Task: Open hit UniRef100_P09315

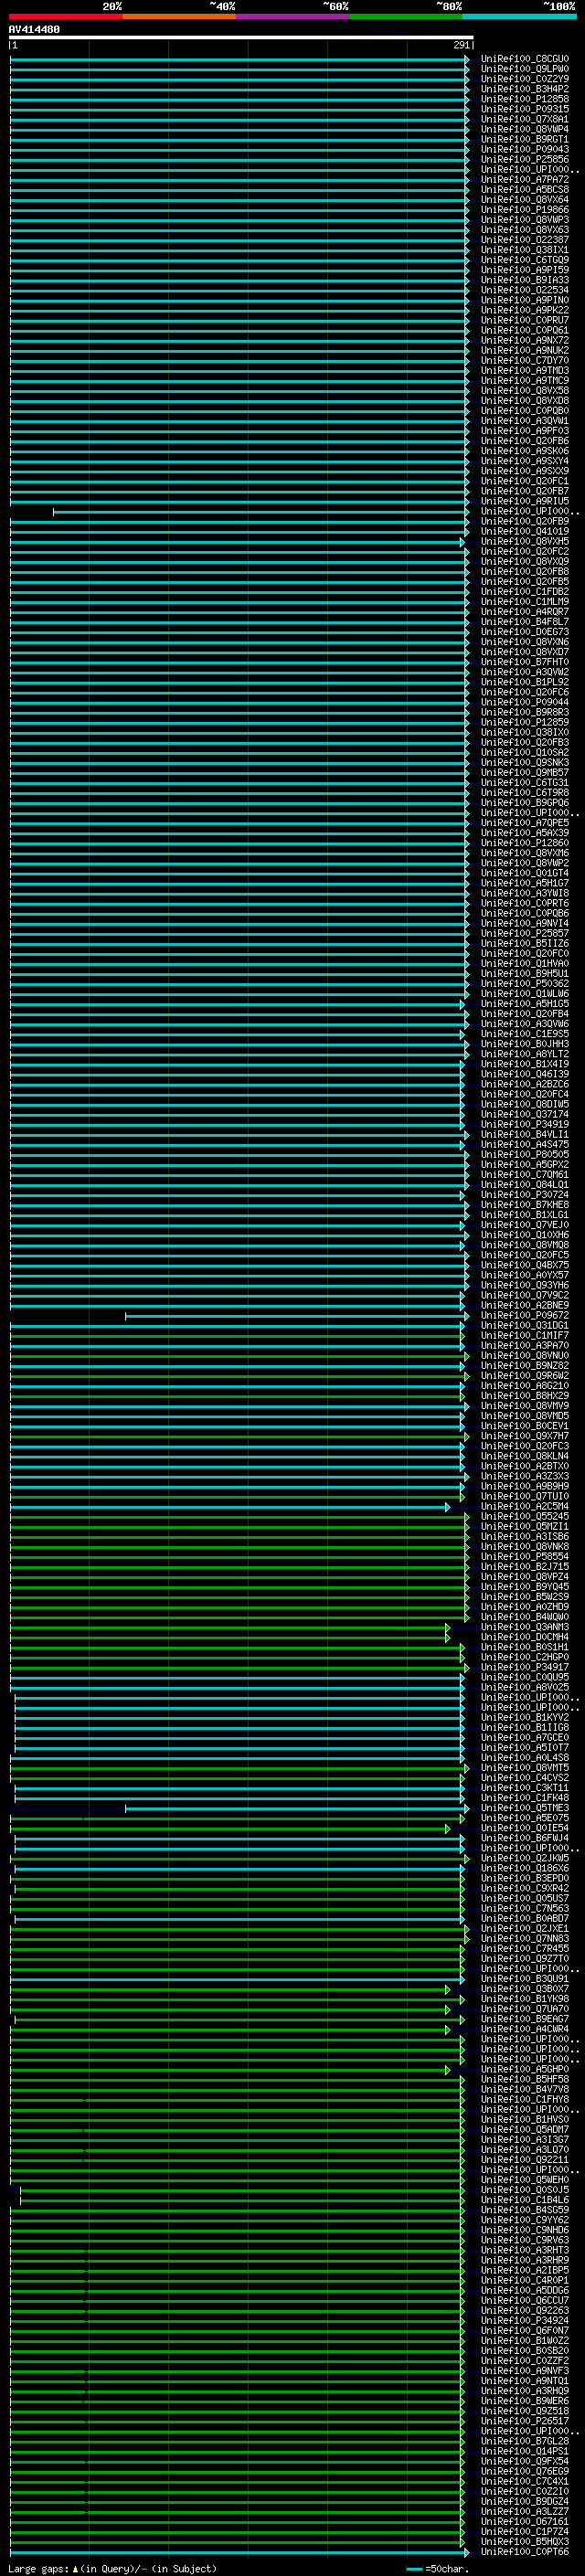Action: 525,109
